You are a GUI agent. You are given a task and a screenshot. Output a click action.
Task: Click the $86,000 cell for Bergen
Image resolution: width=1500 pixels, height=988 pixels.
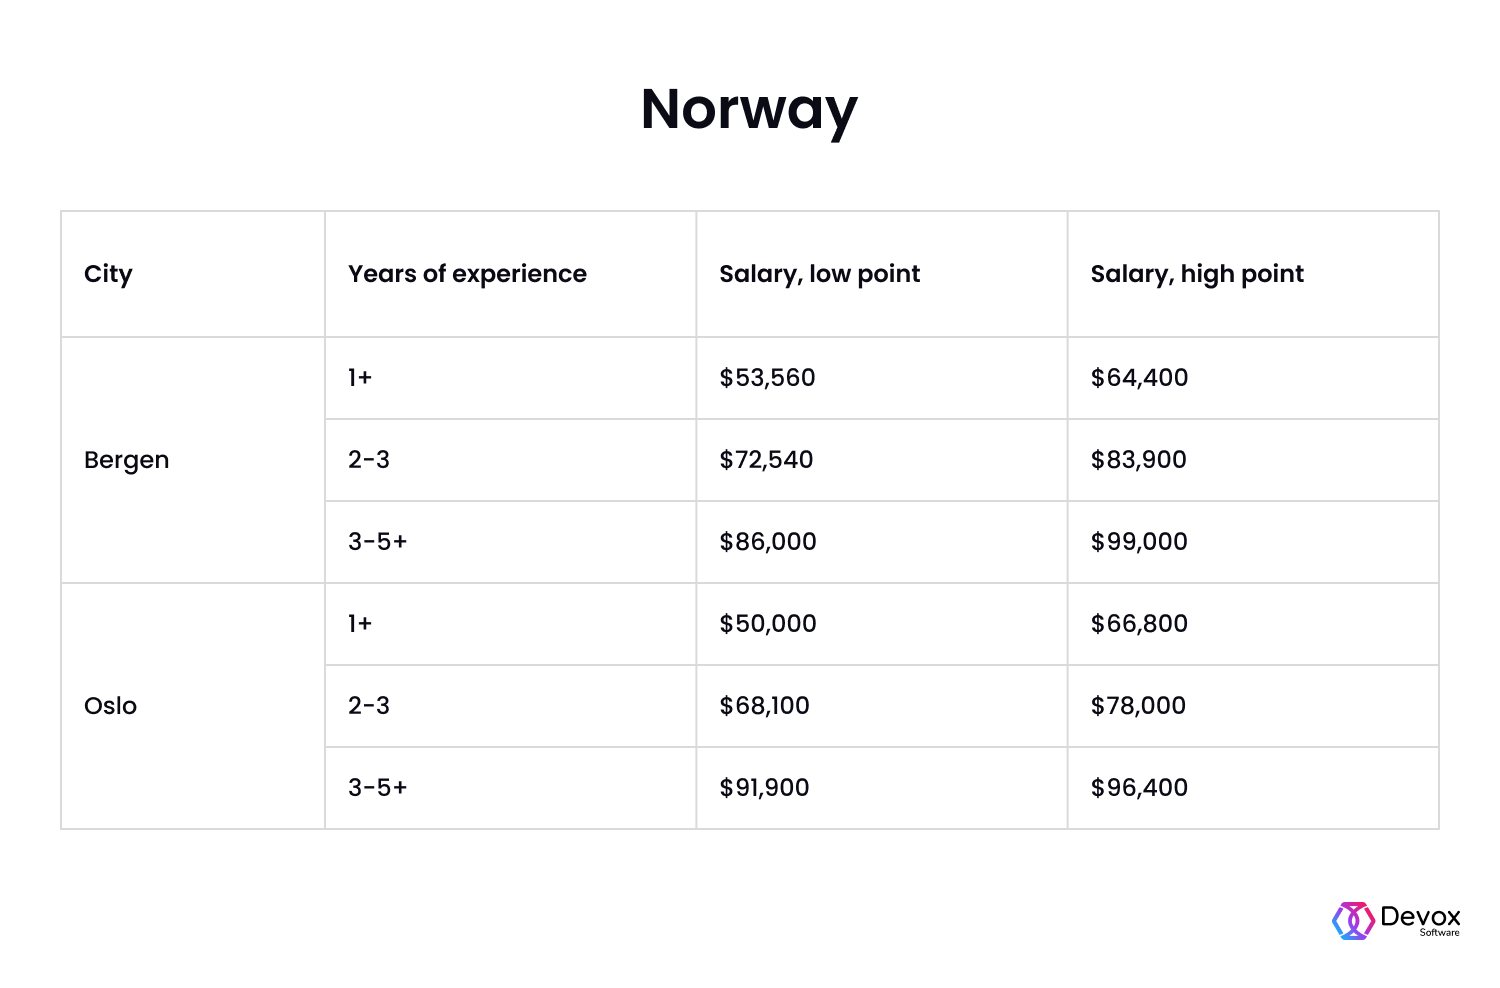click(882, 542)
